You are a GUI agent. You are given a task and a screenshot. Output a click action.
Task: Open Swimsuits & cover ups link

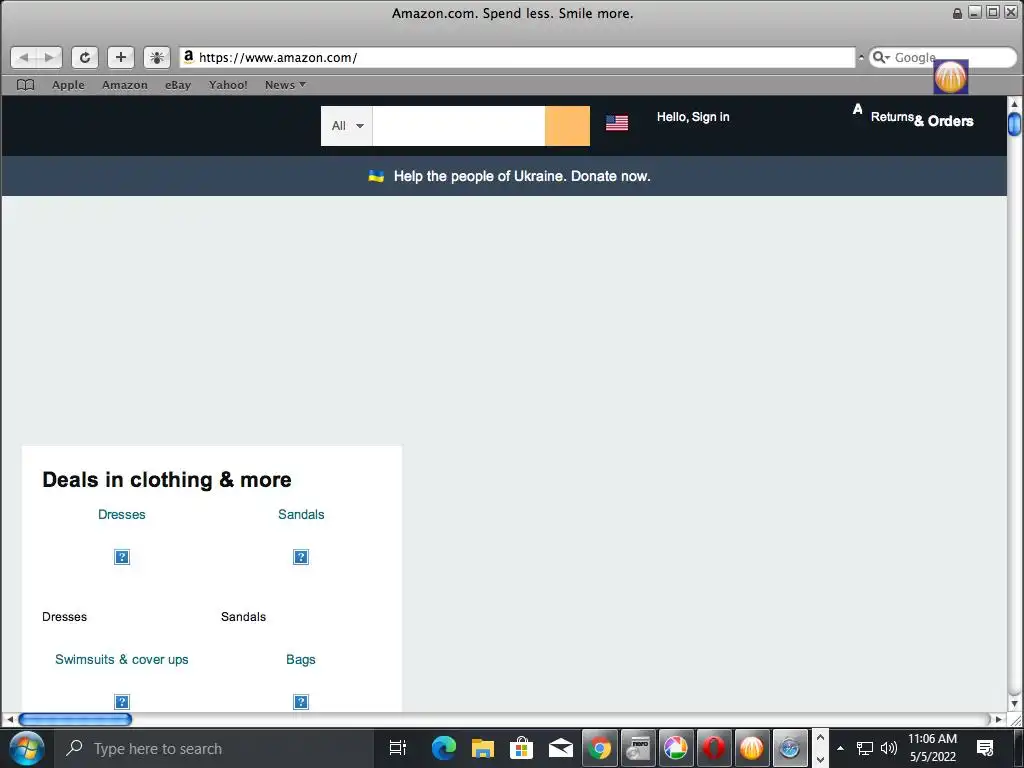[121, 660]
